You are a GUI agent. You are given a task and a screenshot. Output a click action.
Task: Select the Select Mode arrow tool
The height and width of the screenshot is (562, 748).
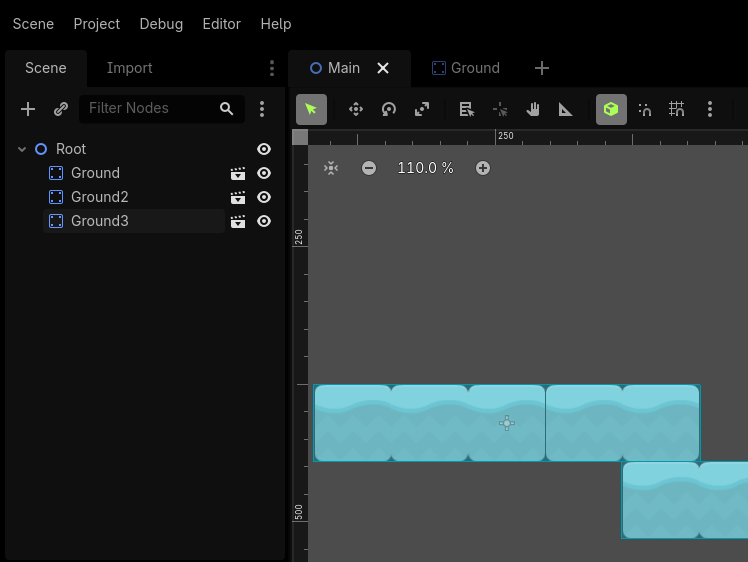coord(311,109)
